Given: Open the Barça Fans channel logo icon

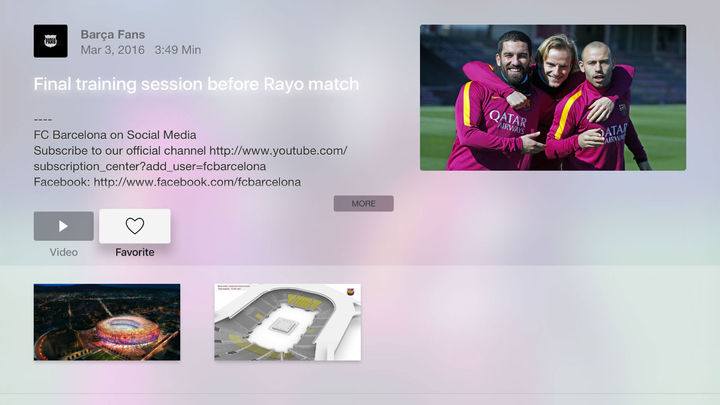Looking at the screenshot, I should coord(51,41).
